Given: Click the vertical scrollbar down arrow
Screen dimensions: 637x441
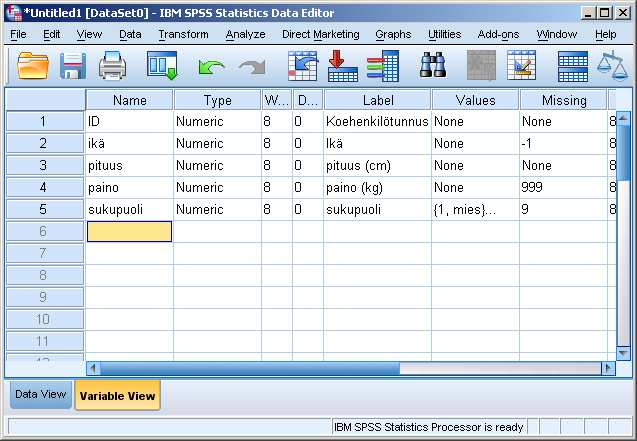Looking at the screenshot, I should pos(623,353).
